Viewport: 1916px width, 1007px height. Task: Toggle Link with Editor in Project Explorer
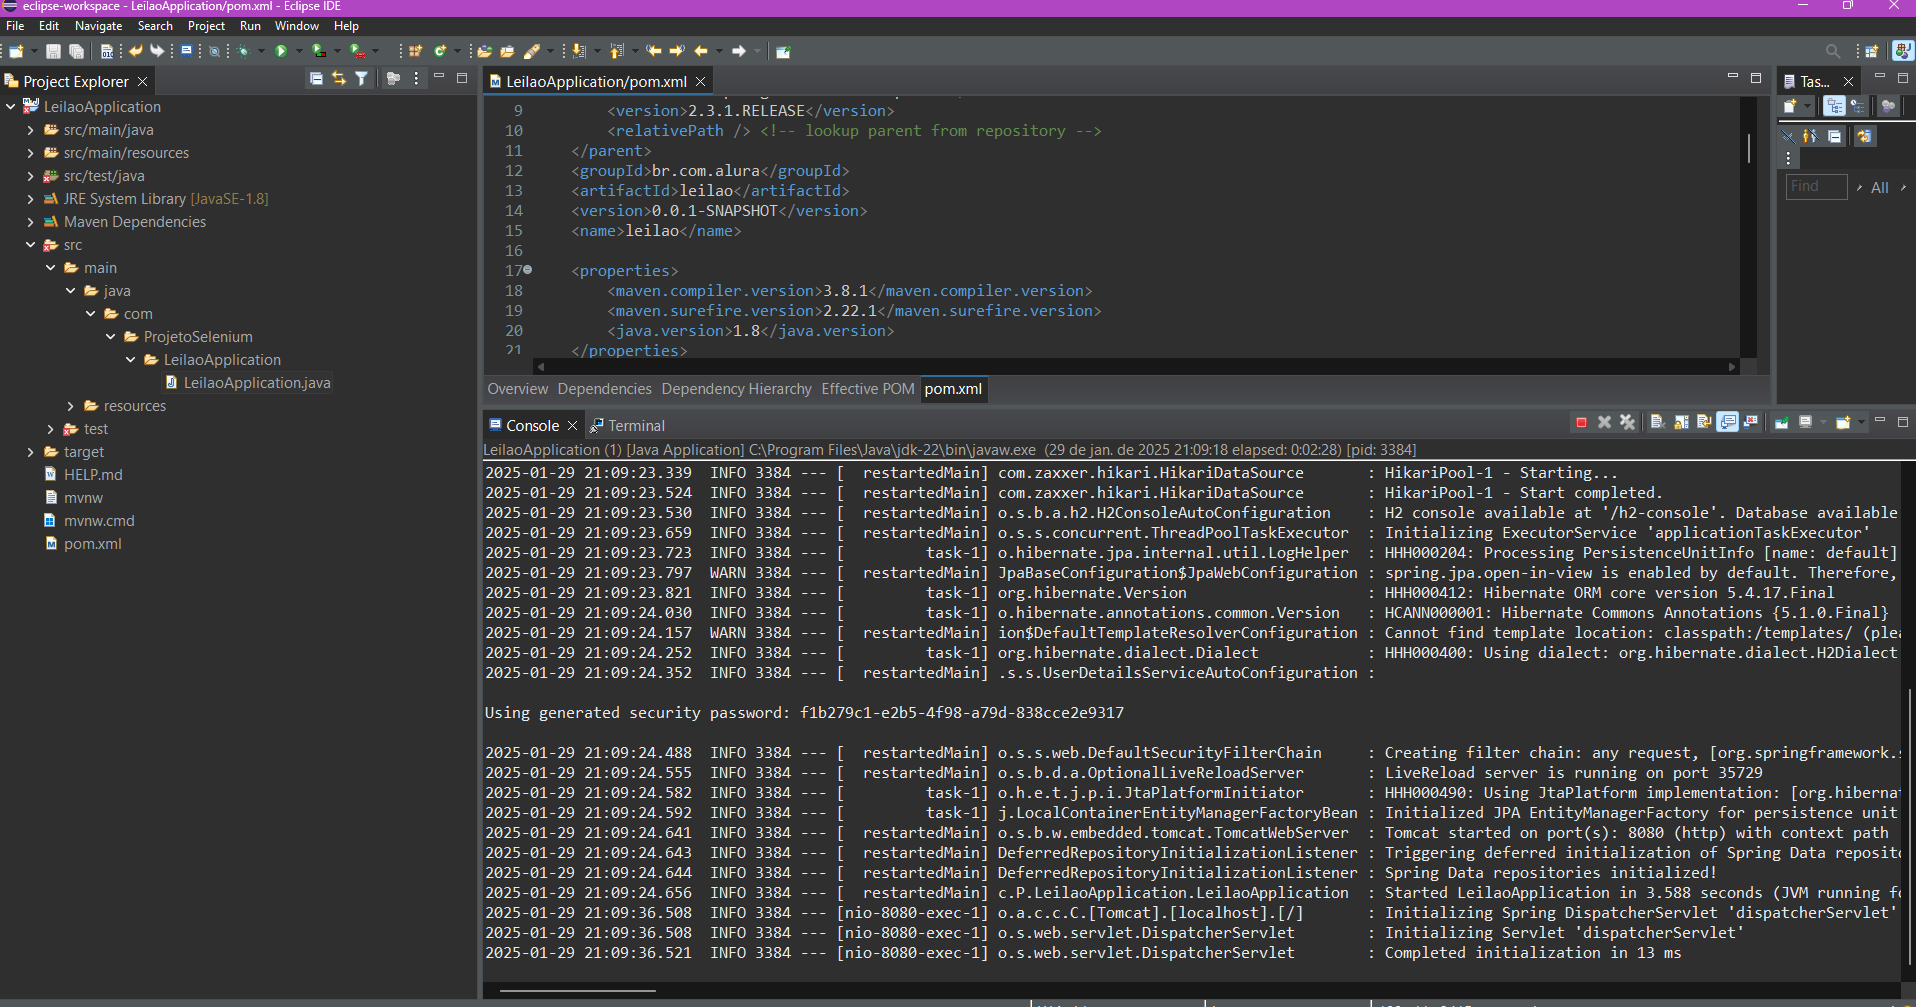pos(339,79)
